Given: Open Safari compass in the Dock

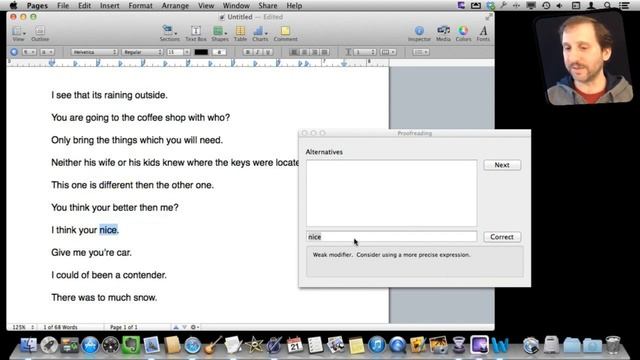Looking at the screenshot, I should 192,346.
